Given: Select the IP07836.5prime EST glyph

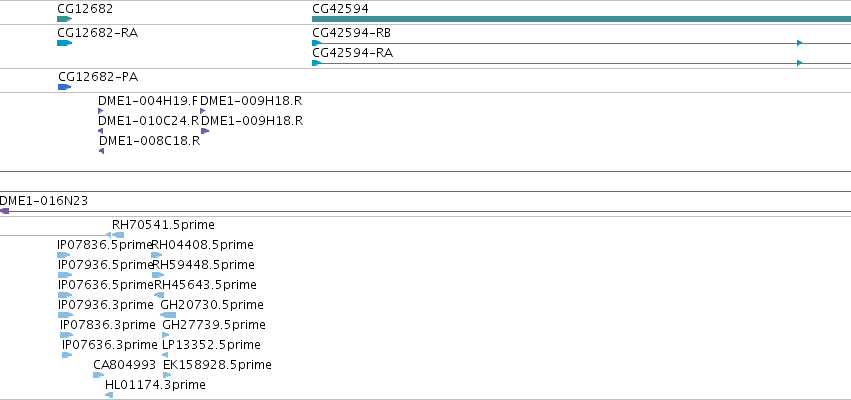Looking at the screenshot, I should tap(63, 255).
